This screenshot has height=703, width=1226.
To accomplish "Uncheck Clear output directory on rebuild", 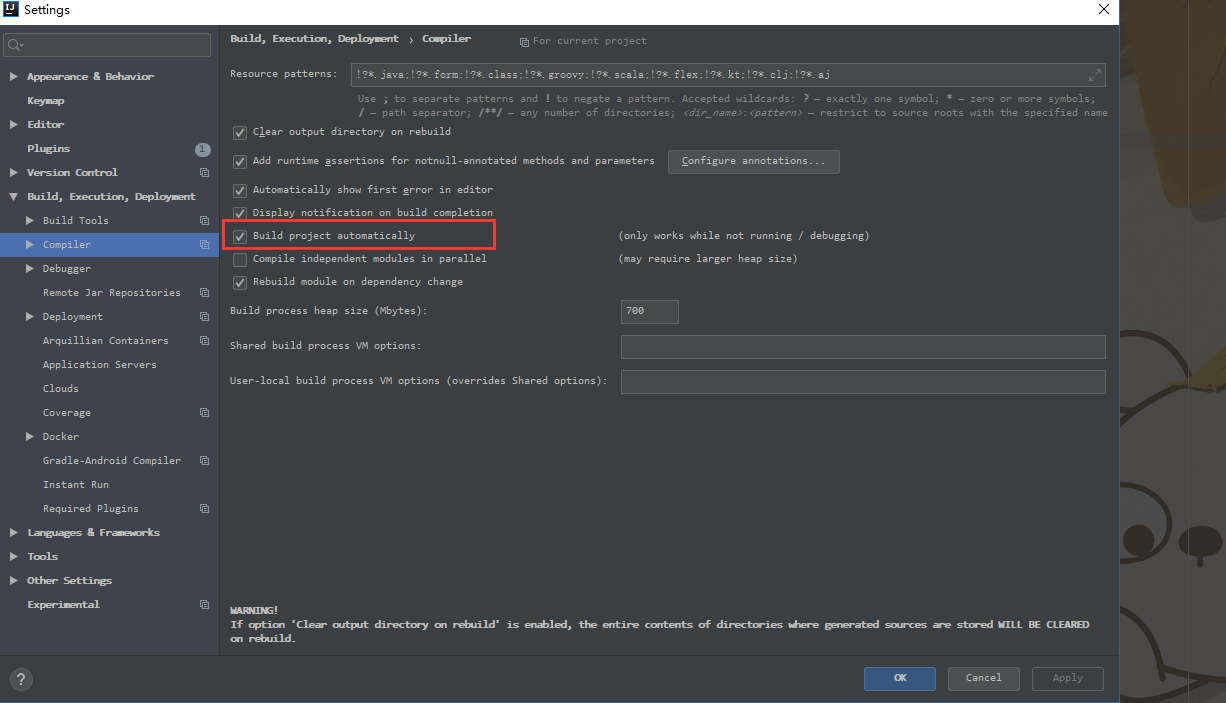I will tap(240, 132).
